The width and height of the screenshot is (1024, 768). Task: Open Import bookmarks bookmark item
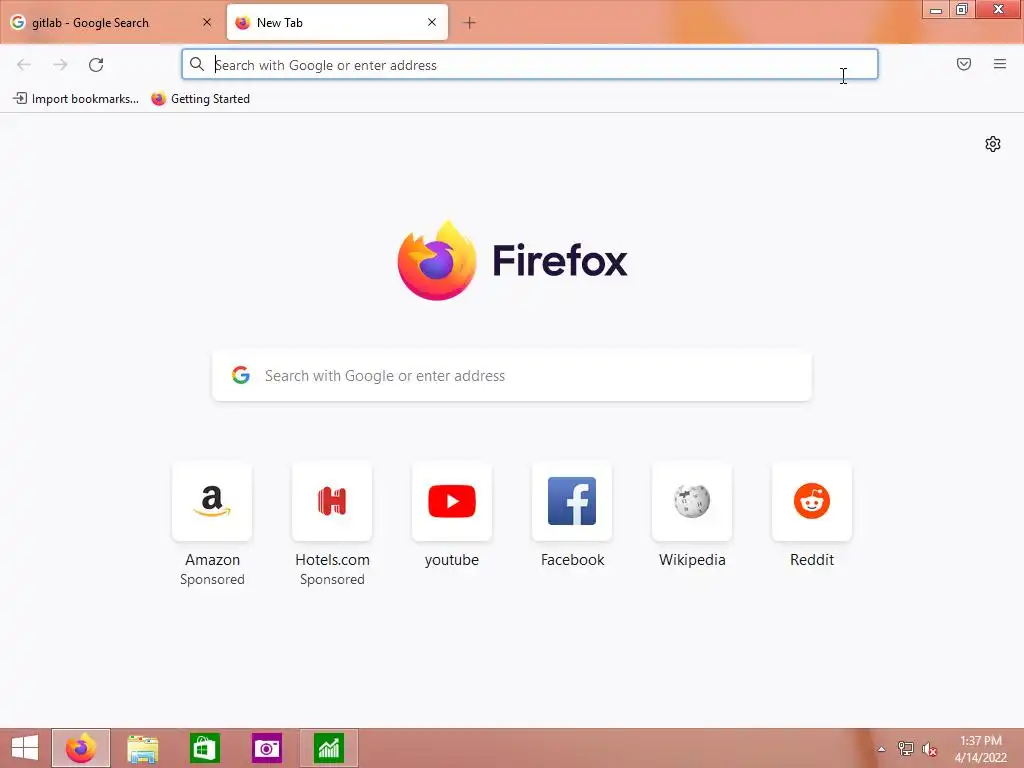(x=76, y=99)
